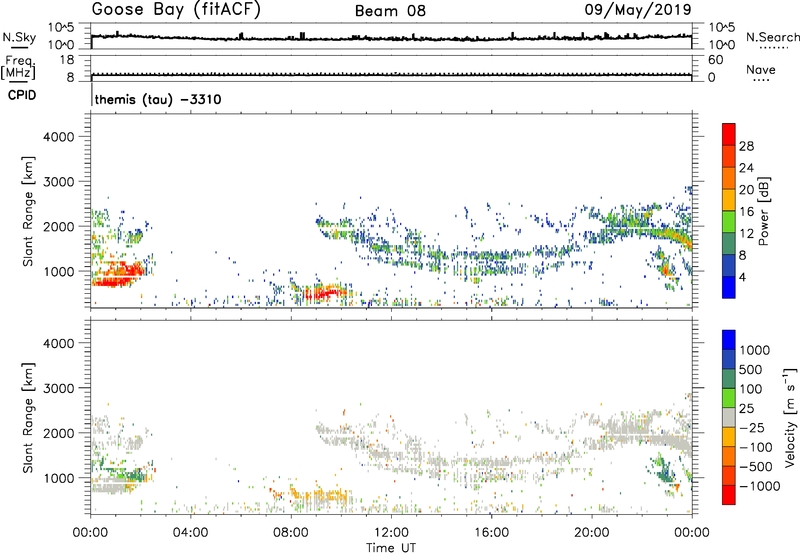This screenshot has height=554, width=800.
Task: Click the '18' frequency axis tick
Action: [x=67, y=60]
